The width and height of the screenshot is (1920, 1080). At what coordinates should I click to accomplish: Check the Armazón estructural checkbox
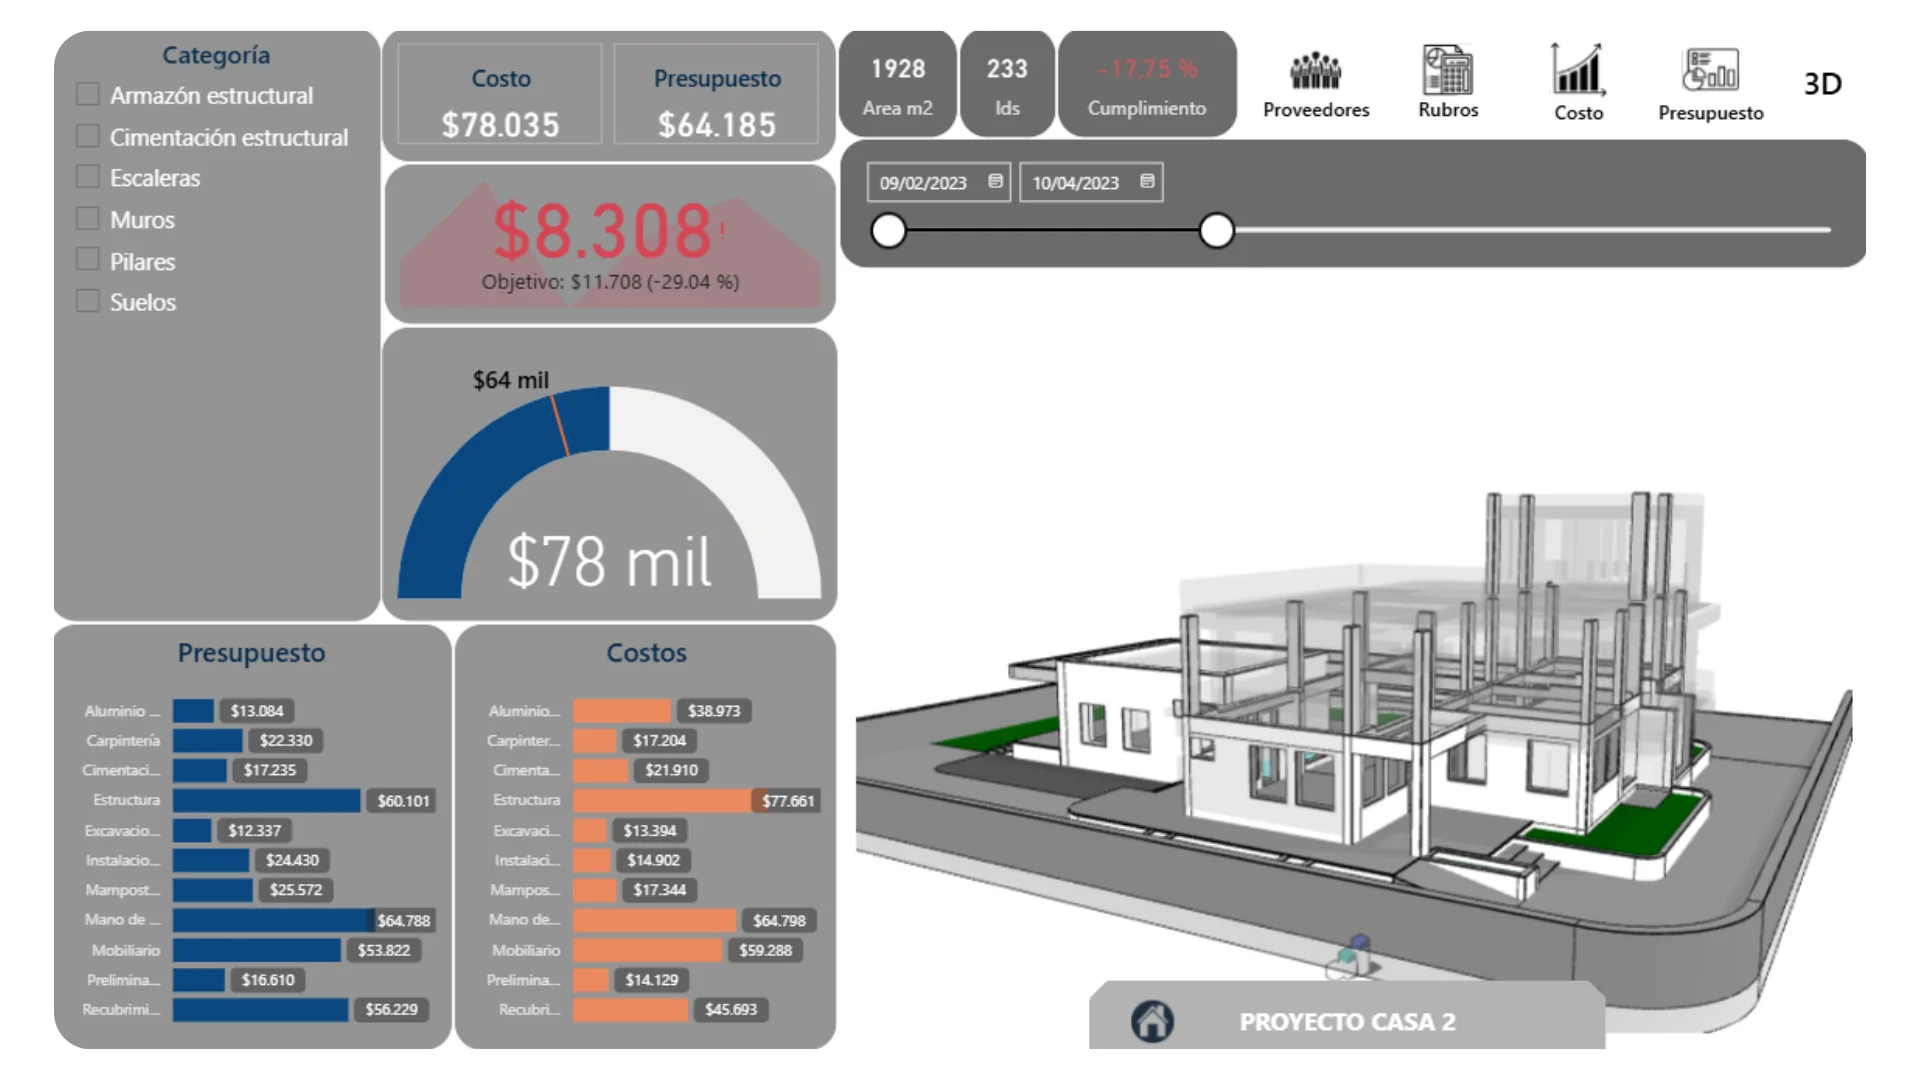[x=88, y=94]
